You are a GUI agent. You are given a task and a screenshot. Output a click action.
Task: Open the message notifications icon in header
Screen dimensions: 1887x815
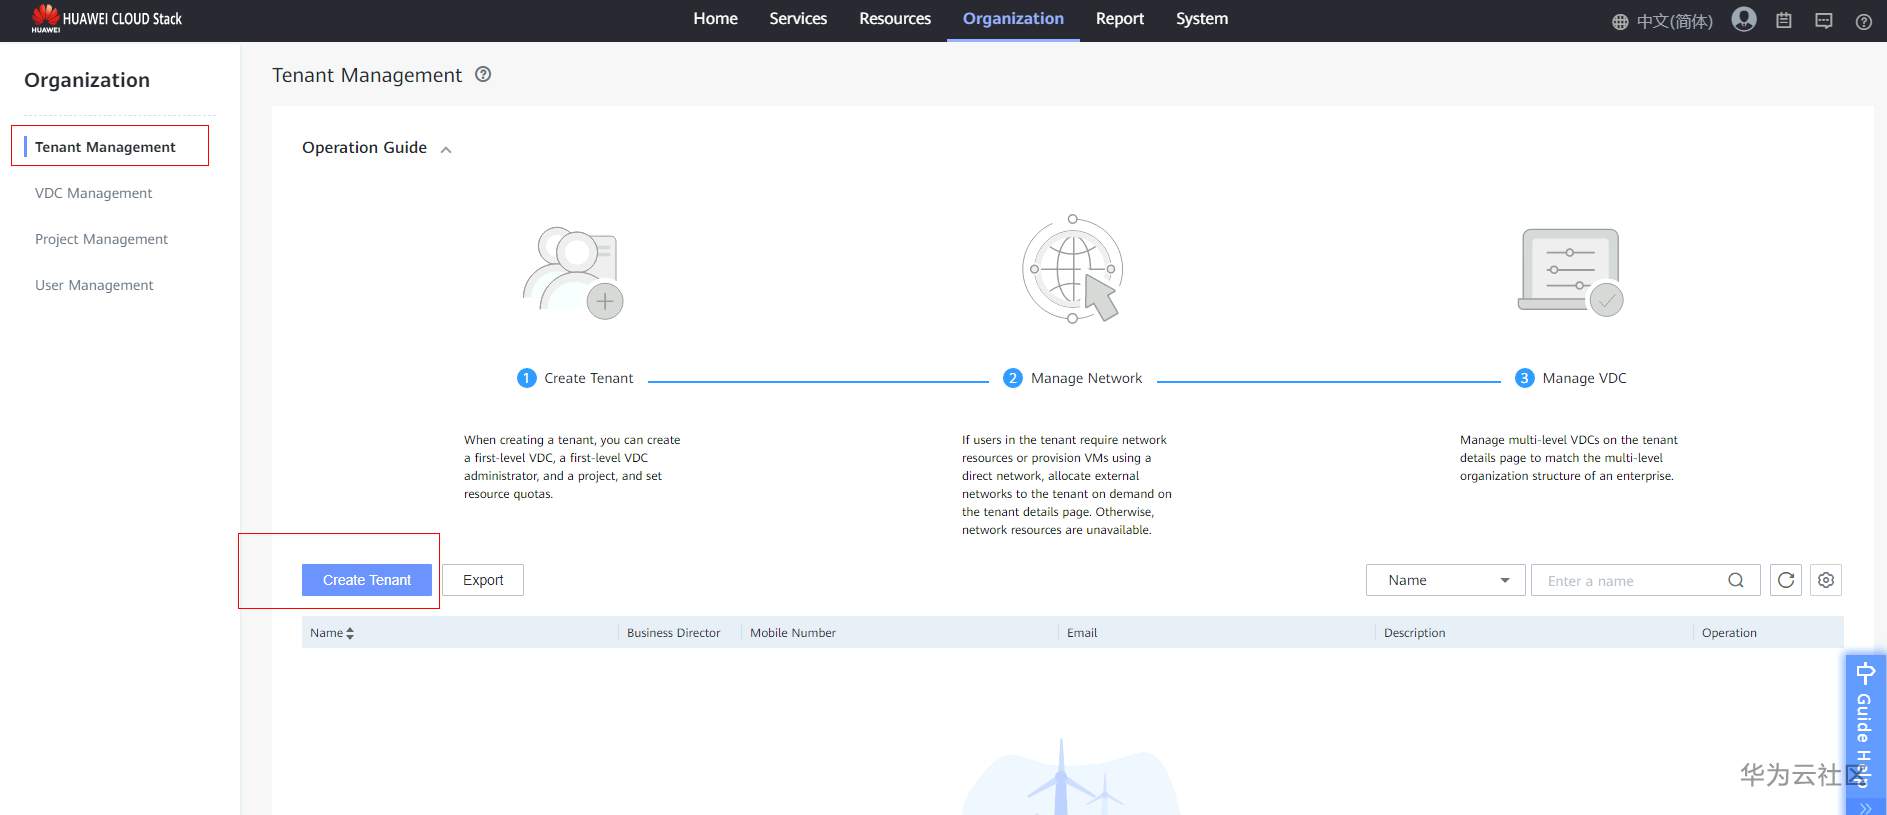[1824, 21]
